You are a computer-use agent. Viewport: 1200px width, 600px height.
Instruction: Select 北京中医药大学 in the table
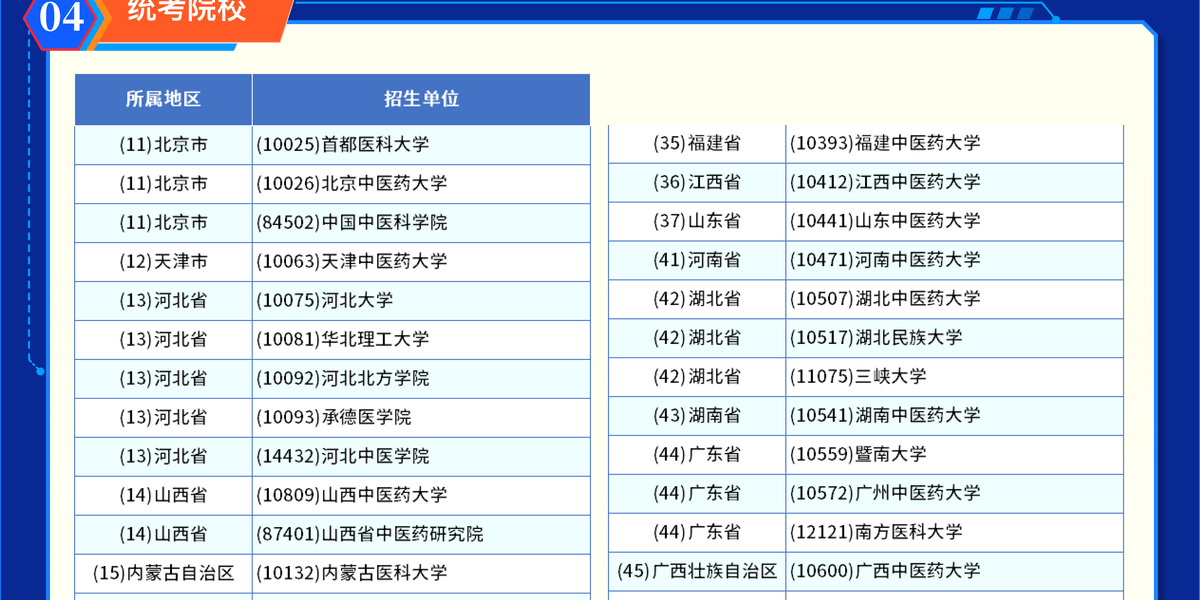click(x=351, y=183)
